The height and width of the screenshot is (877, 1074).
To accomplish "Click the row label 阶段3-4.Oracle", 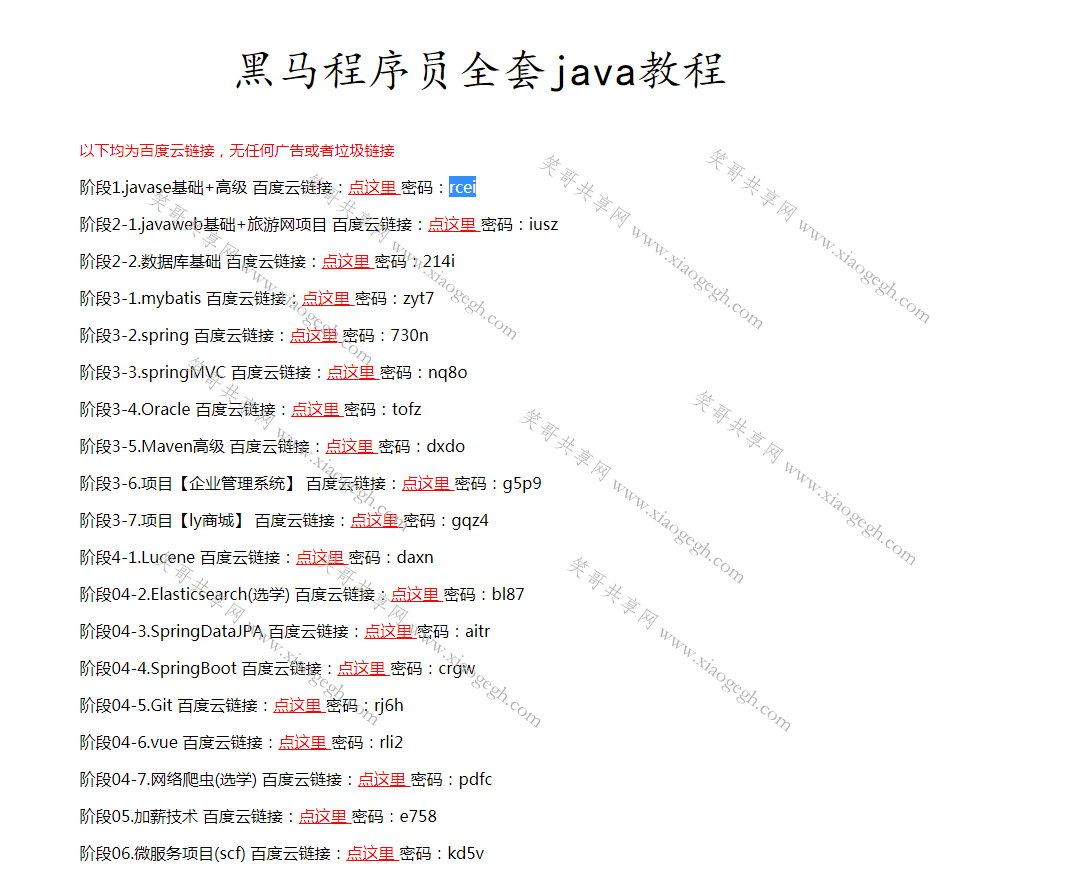I will 135,409.
